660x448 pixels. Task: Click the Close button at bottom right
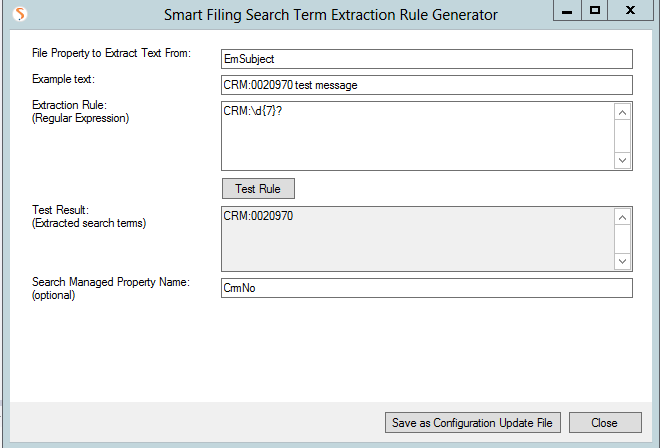pyautogui.click(x=605, y=422)
